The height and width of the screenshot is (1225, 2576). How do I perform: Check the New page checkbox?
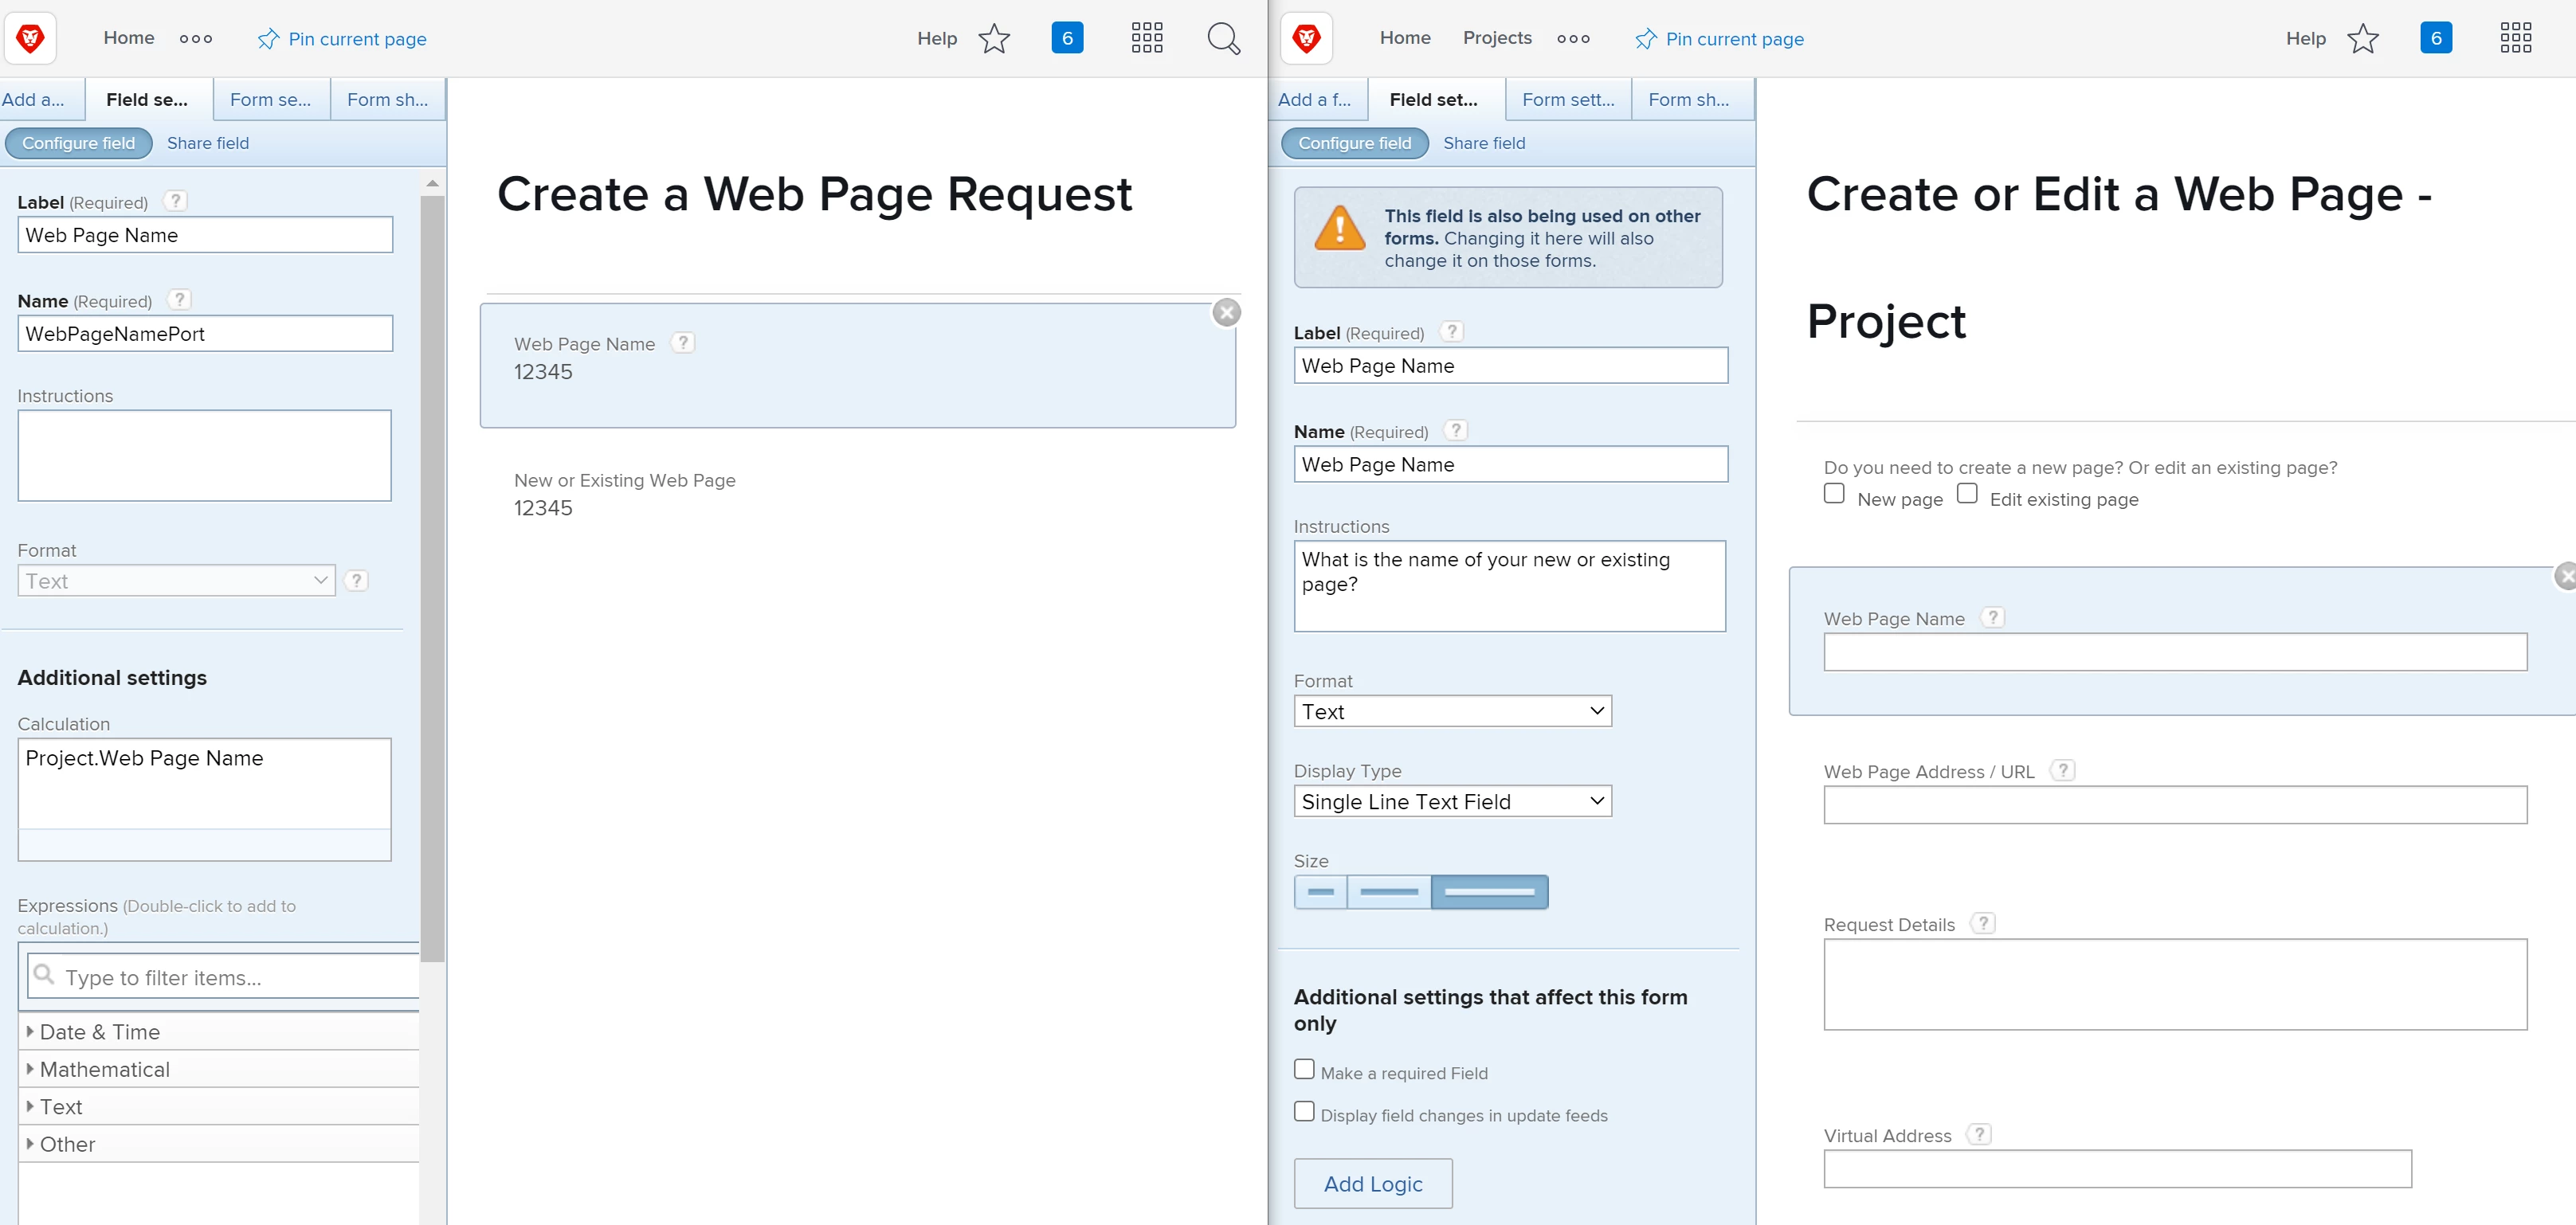tap(1834, 494)
